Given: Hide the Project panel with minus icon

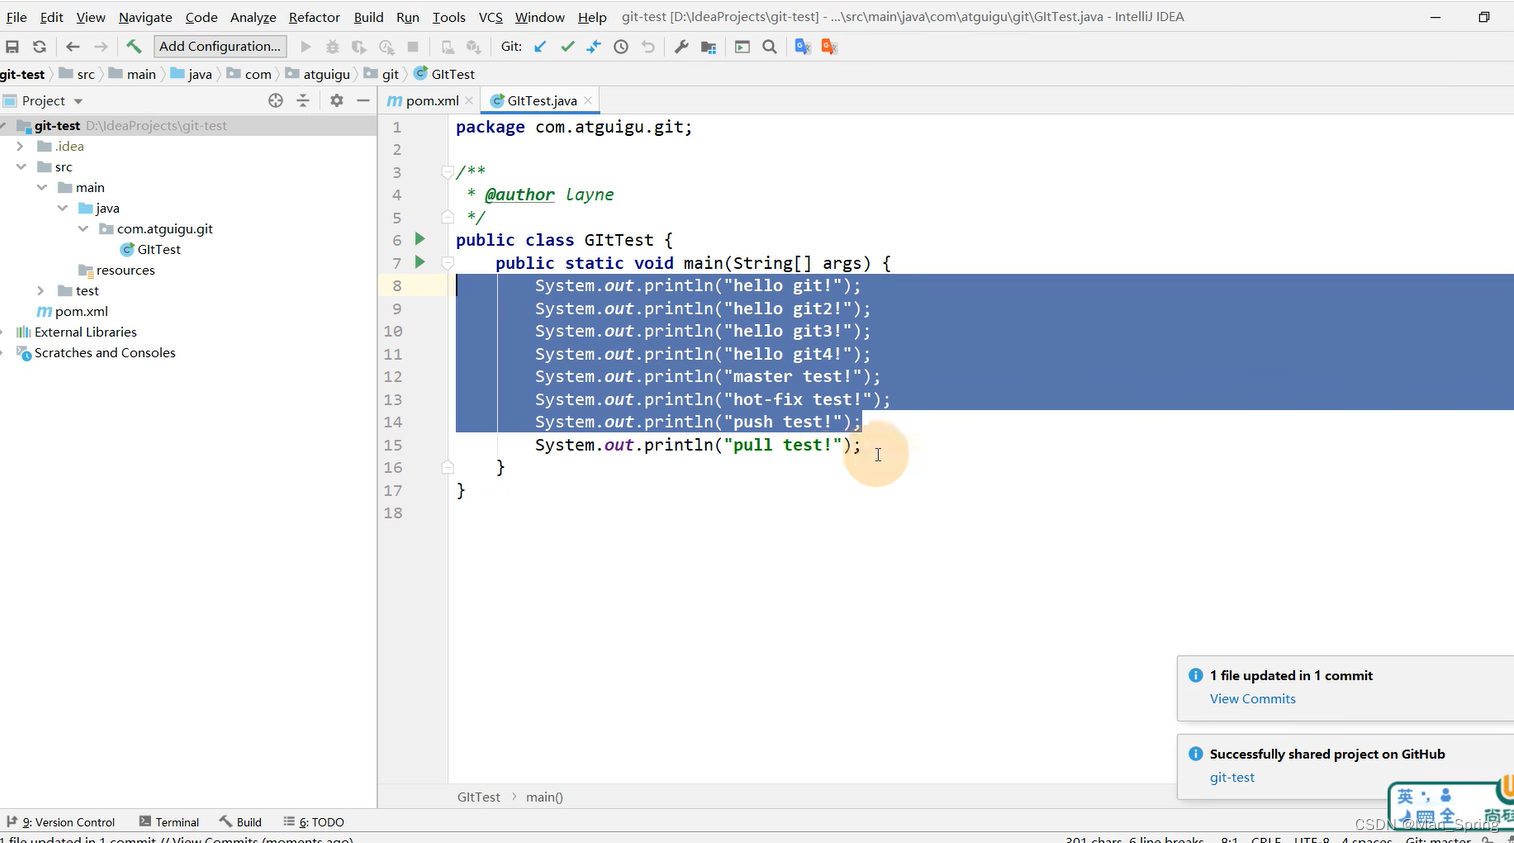Looking at the screenshot, I should tap(363, 101).
